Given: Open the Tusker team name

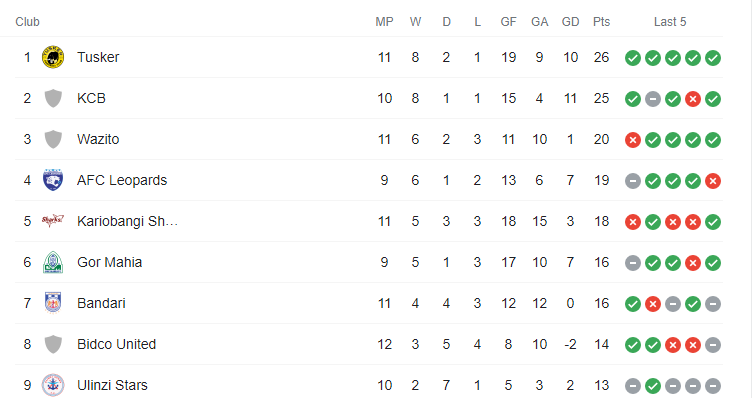Looking at the screenshot, I should tap(98, 57).
